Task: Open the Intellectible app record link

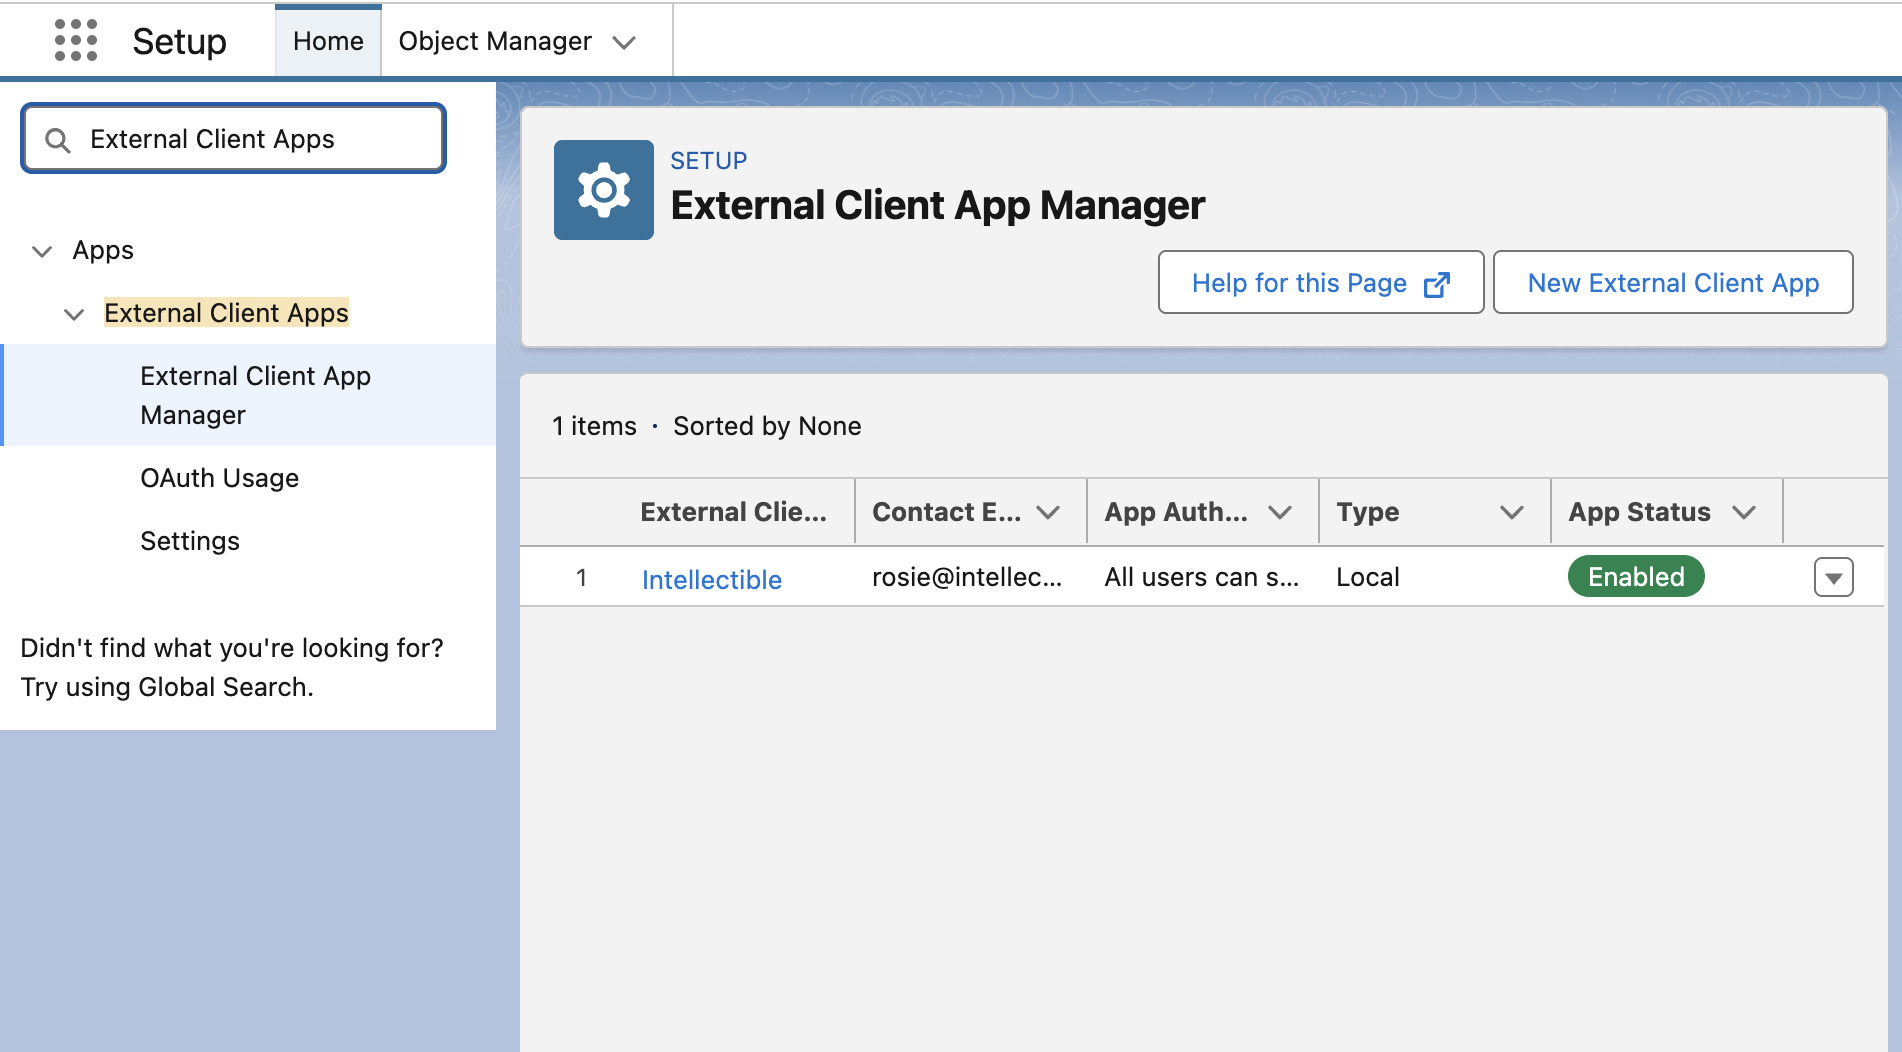Action: point(711,579)
